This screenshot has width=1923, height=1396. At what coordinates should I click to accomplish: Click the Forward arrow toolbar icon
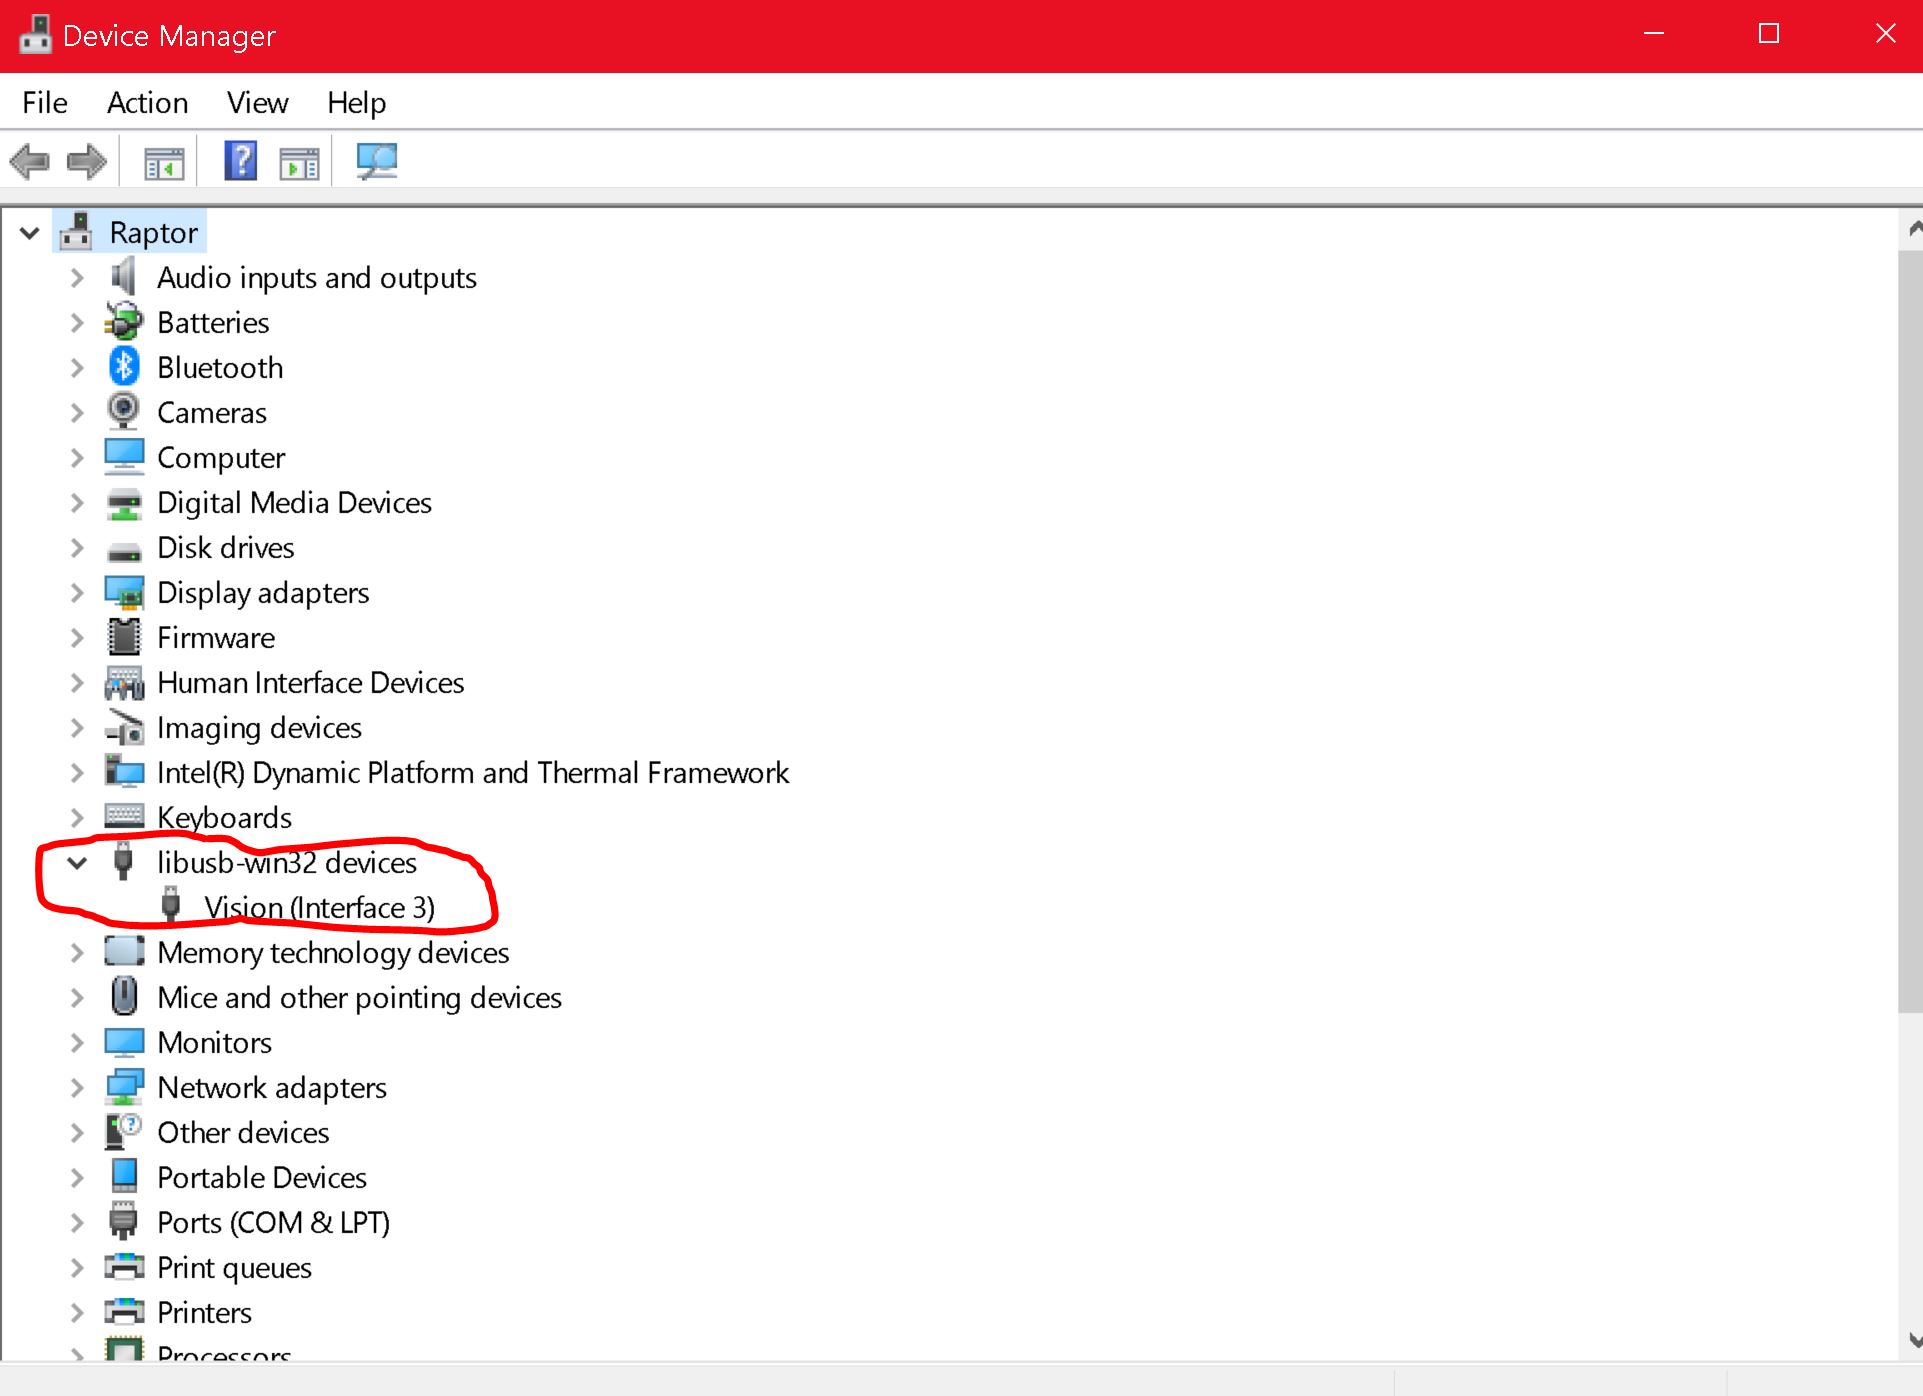[86, 161]
